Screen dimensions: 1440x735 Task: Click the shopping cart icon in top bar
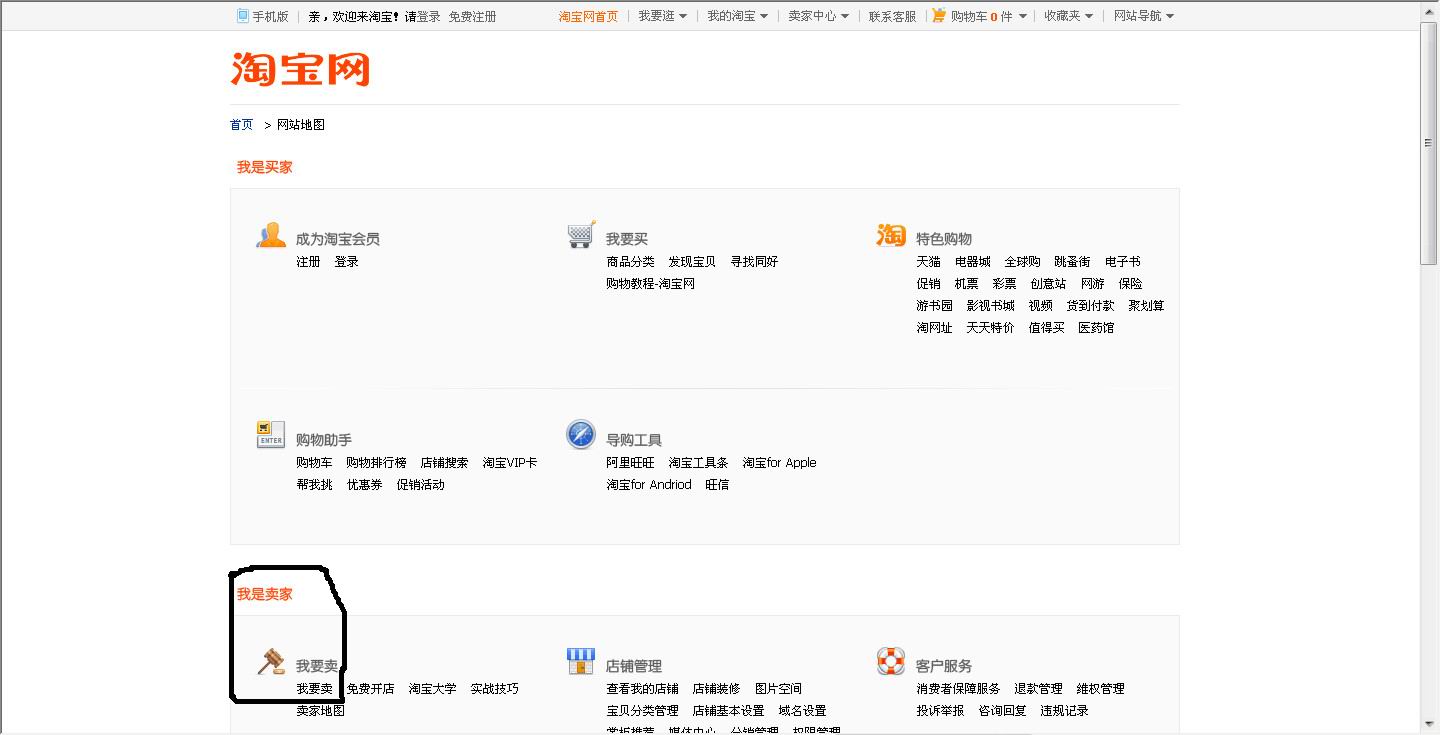[939, 16]
